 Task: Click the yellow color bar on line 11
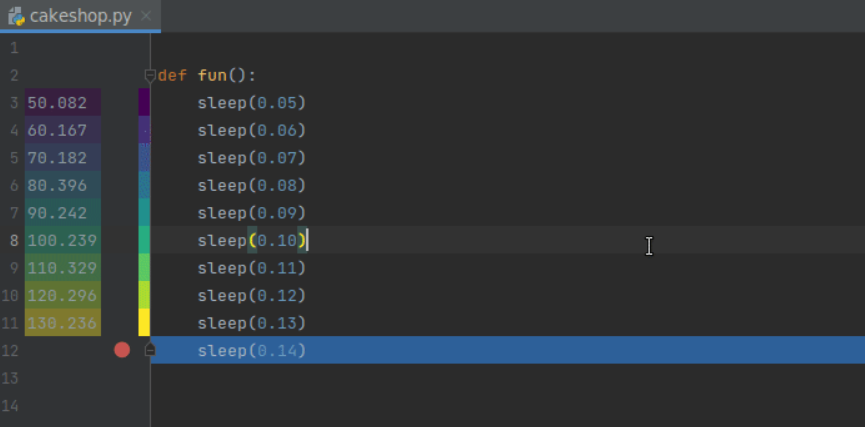point(144,322)
